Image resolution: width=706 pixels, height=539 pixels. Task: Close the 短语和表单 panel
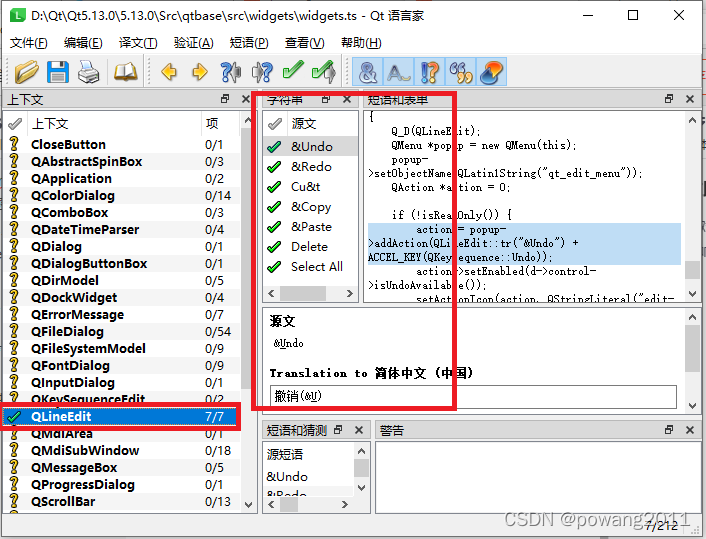690,99
